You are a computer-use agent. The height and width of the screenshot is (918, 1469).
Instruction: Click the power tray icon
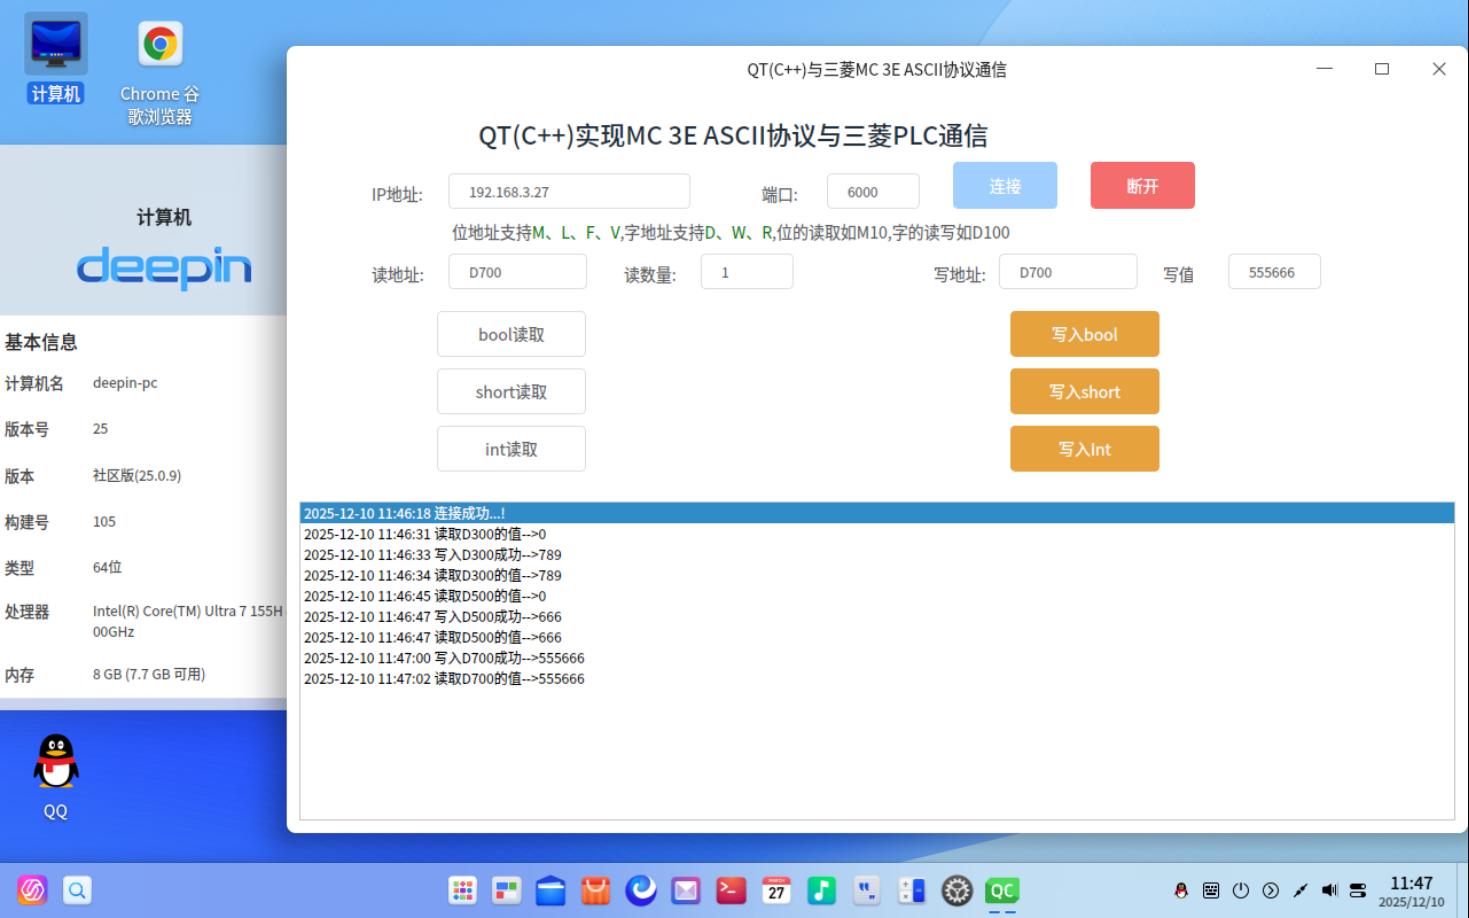[x=1241, y=890]
